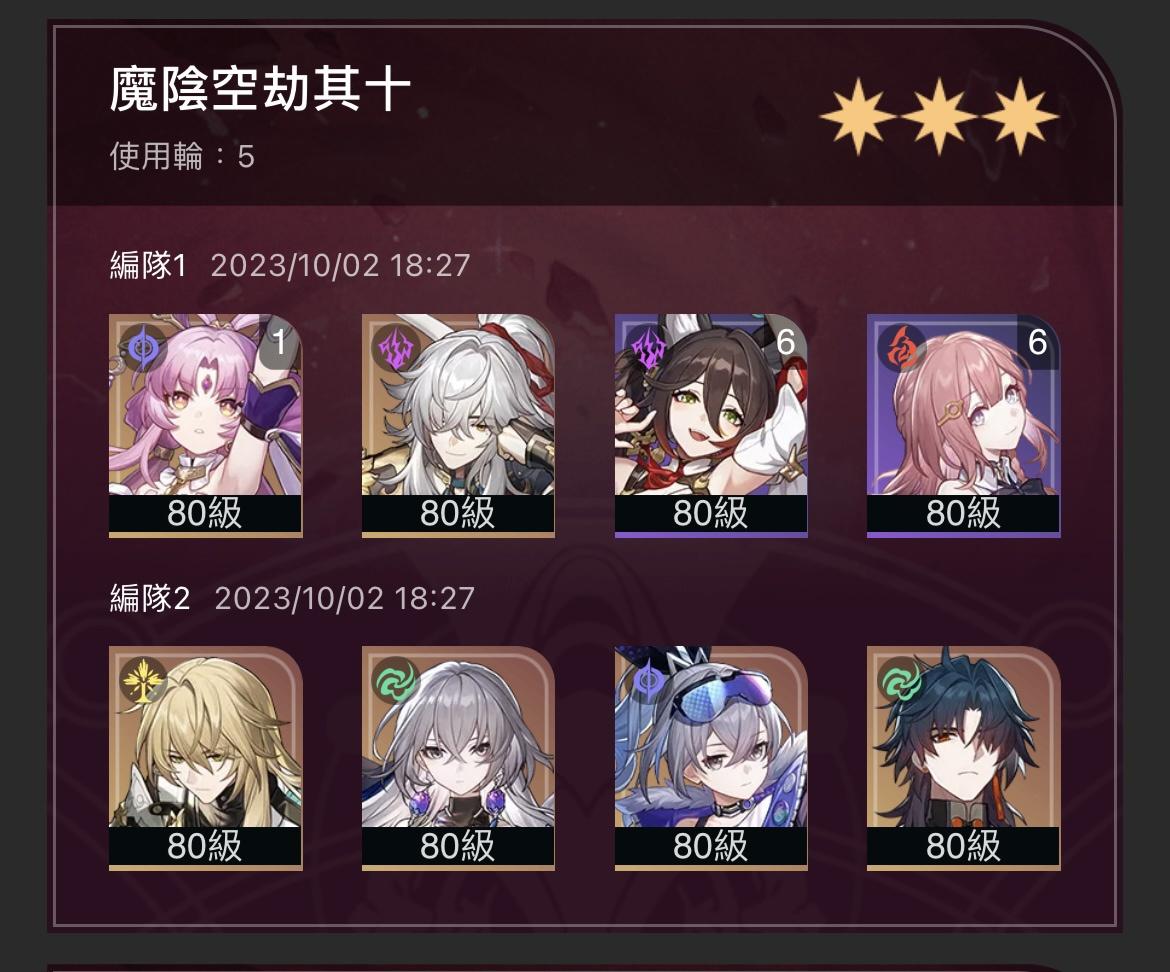Click the Wind element icon on silver-haired character
This screenshot has width=1170, height=972.
pyautogui.click(x=395, y=680)
